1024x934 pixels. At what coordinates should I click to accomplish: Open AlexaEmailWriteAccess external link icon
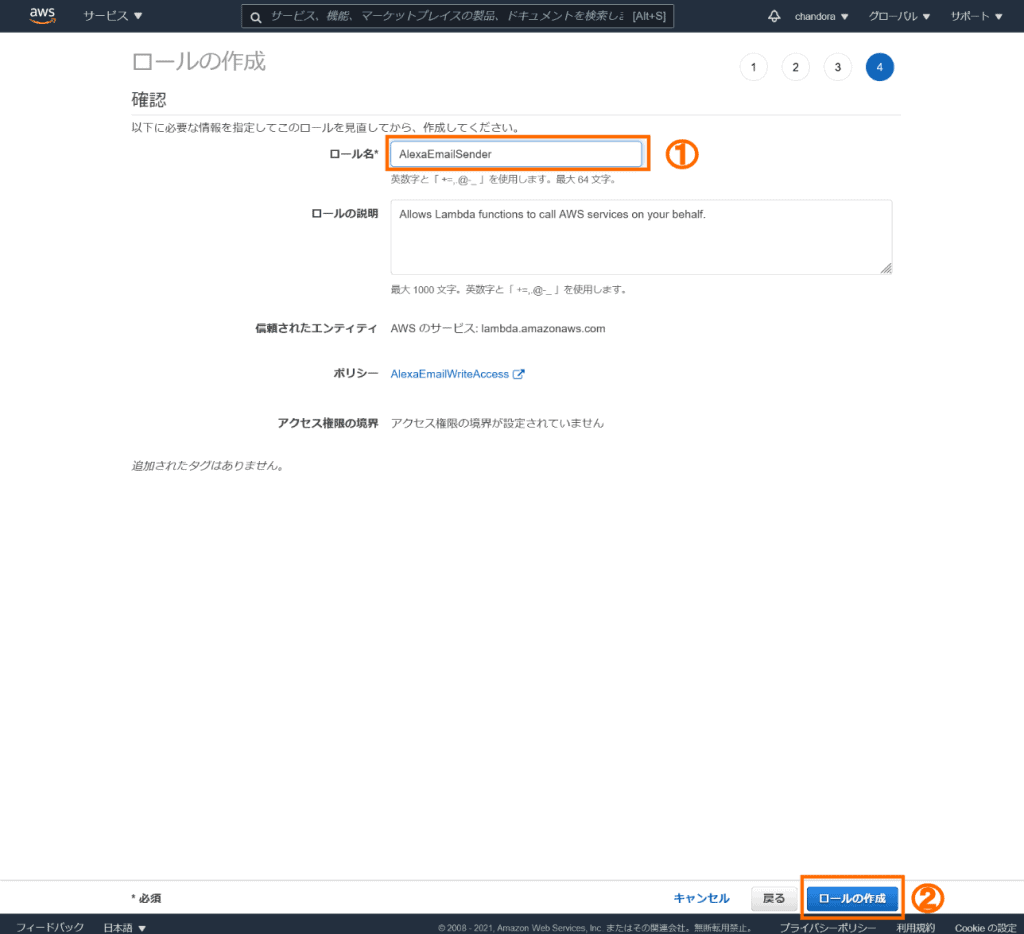[519, 374]
